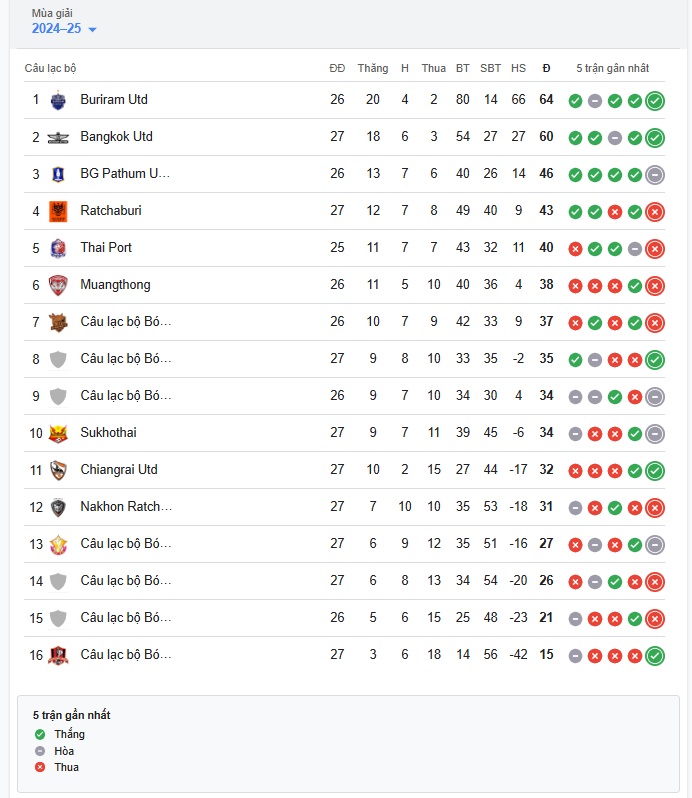The height and width of the screenshot is (798, 692).
Task: Click Ratchaburi's latest match loss indicator
Action: coord(655,211)
